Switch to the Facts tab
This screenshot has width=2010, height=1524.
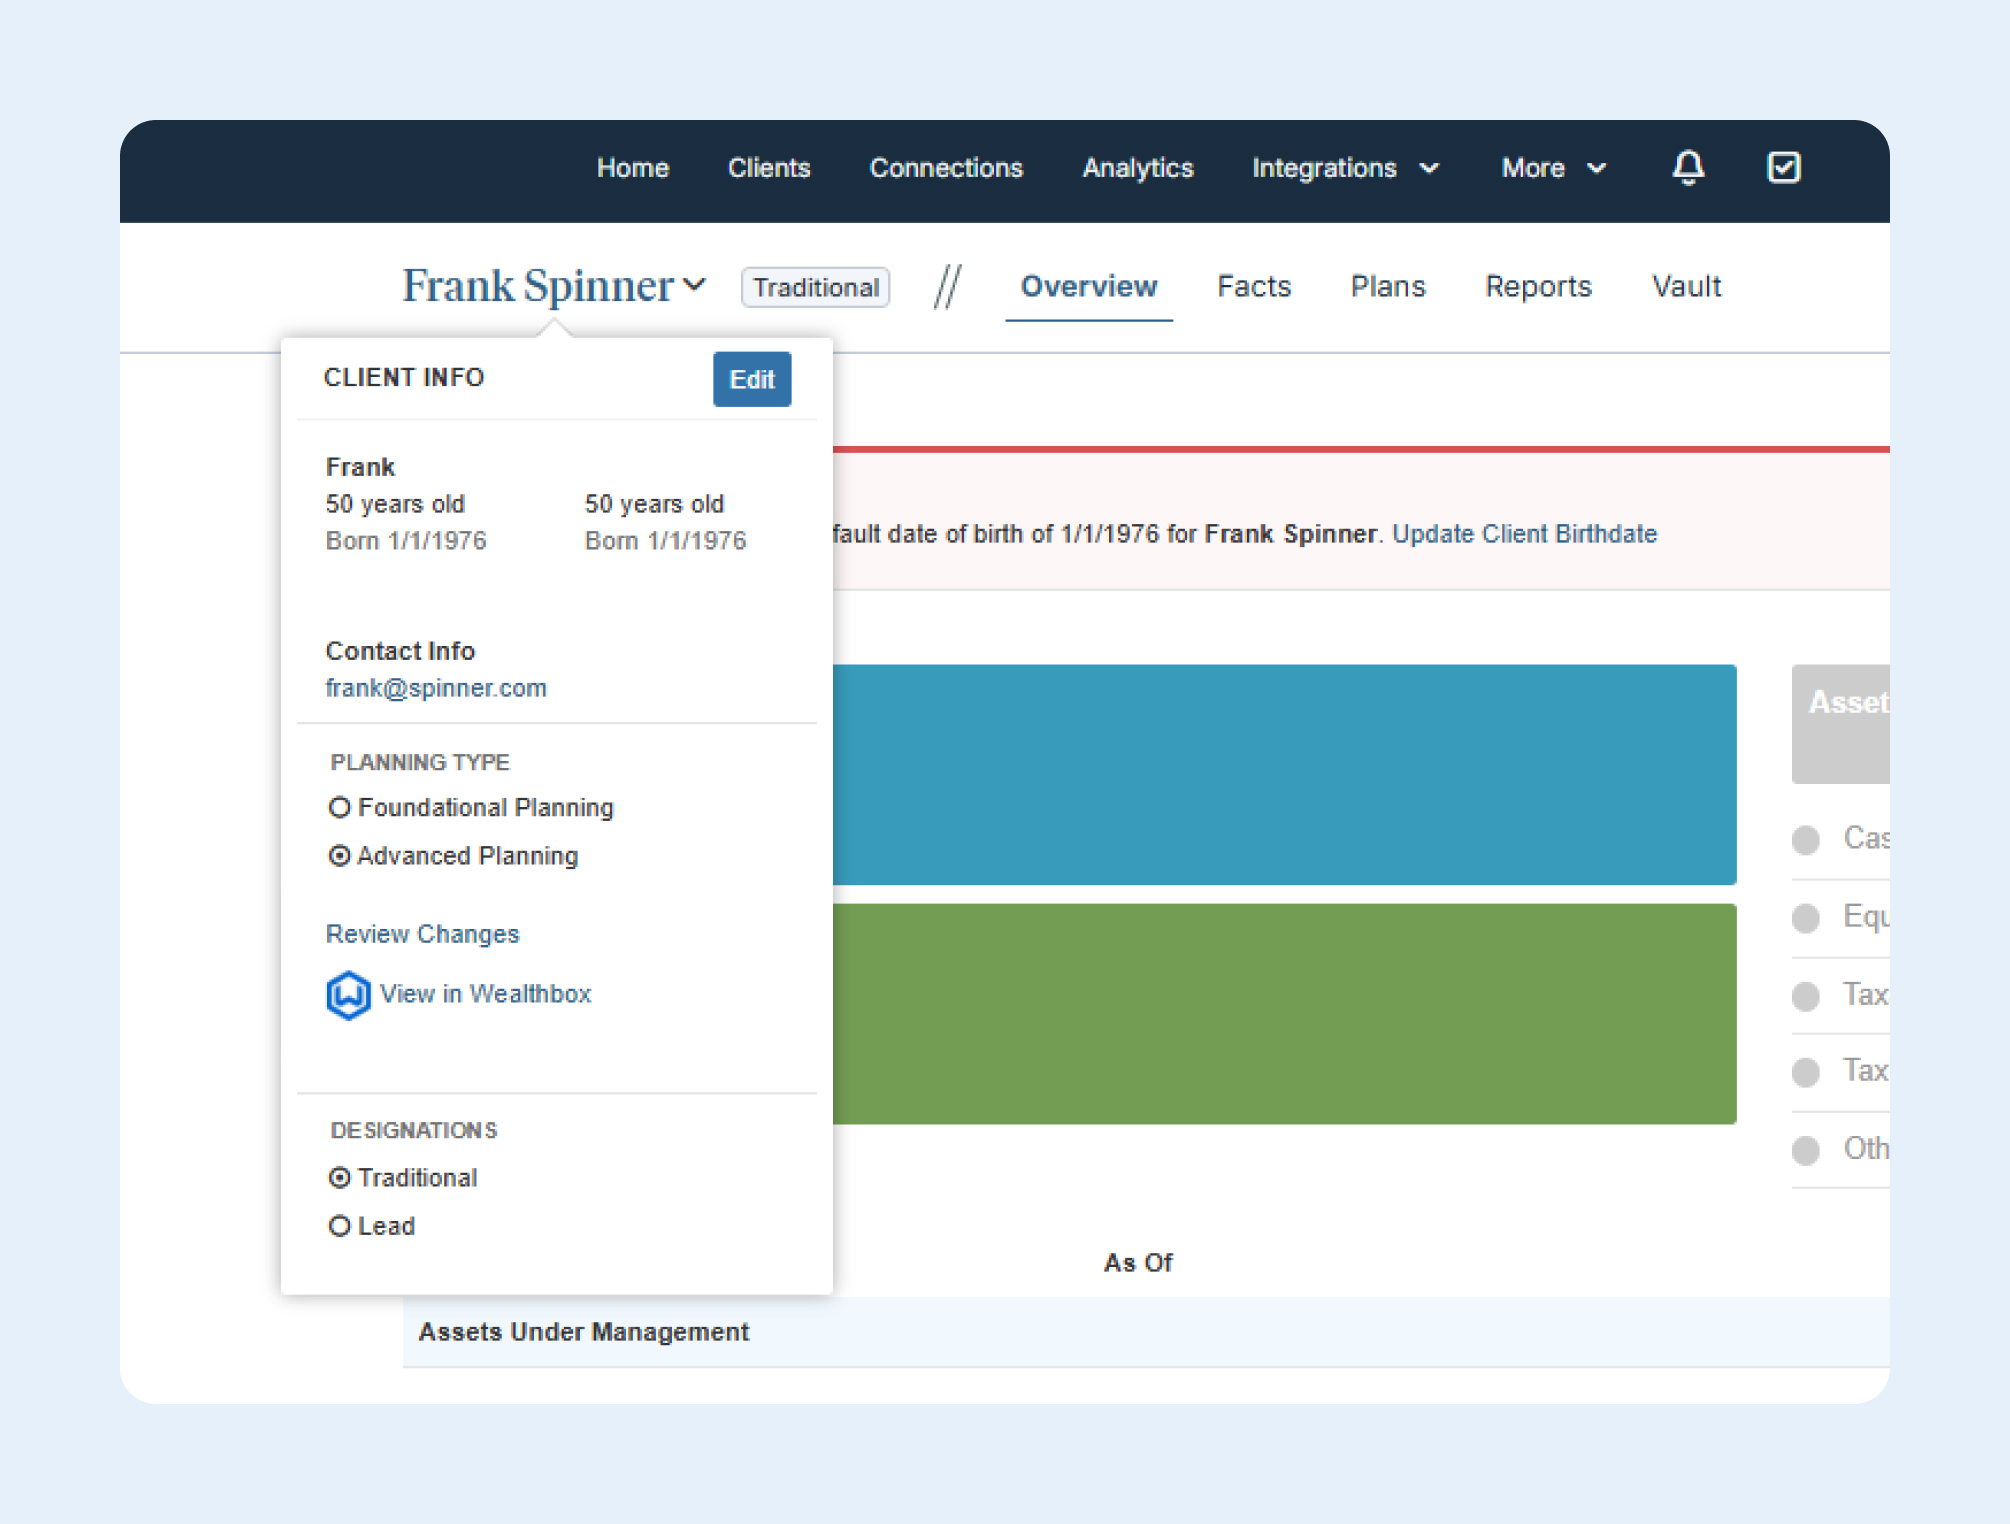click(1253, 287)
